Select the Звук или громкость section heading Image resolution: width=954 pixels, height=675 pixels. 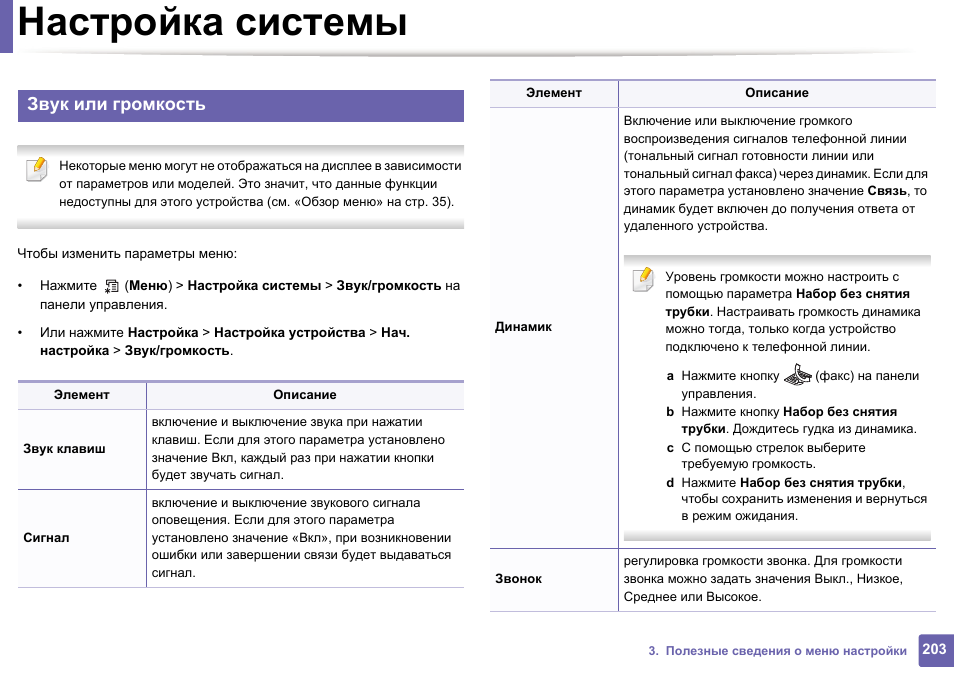[116, 105]
